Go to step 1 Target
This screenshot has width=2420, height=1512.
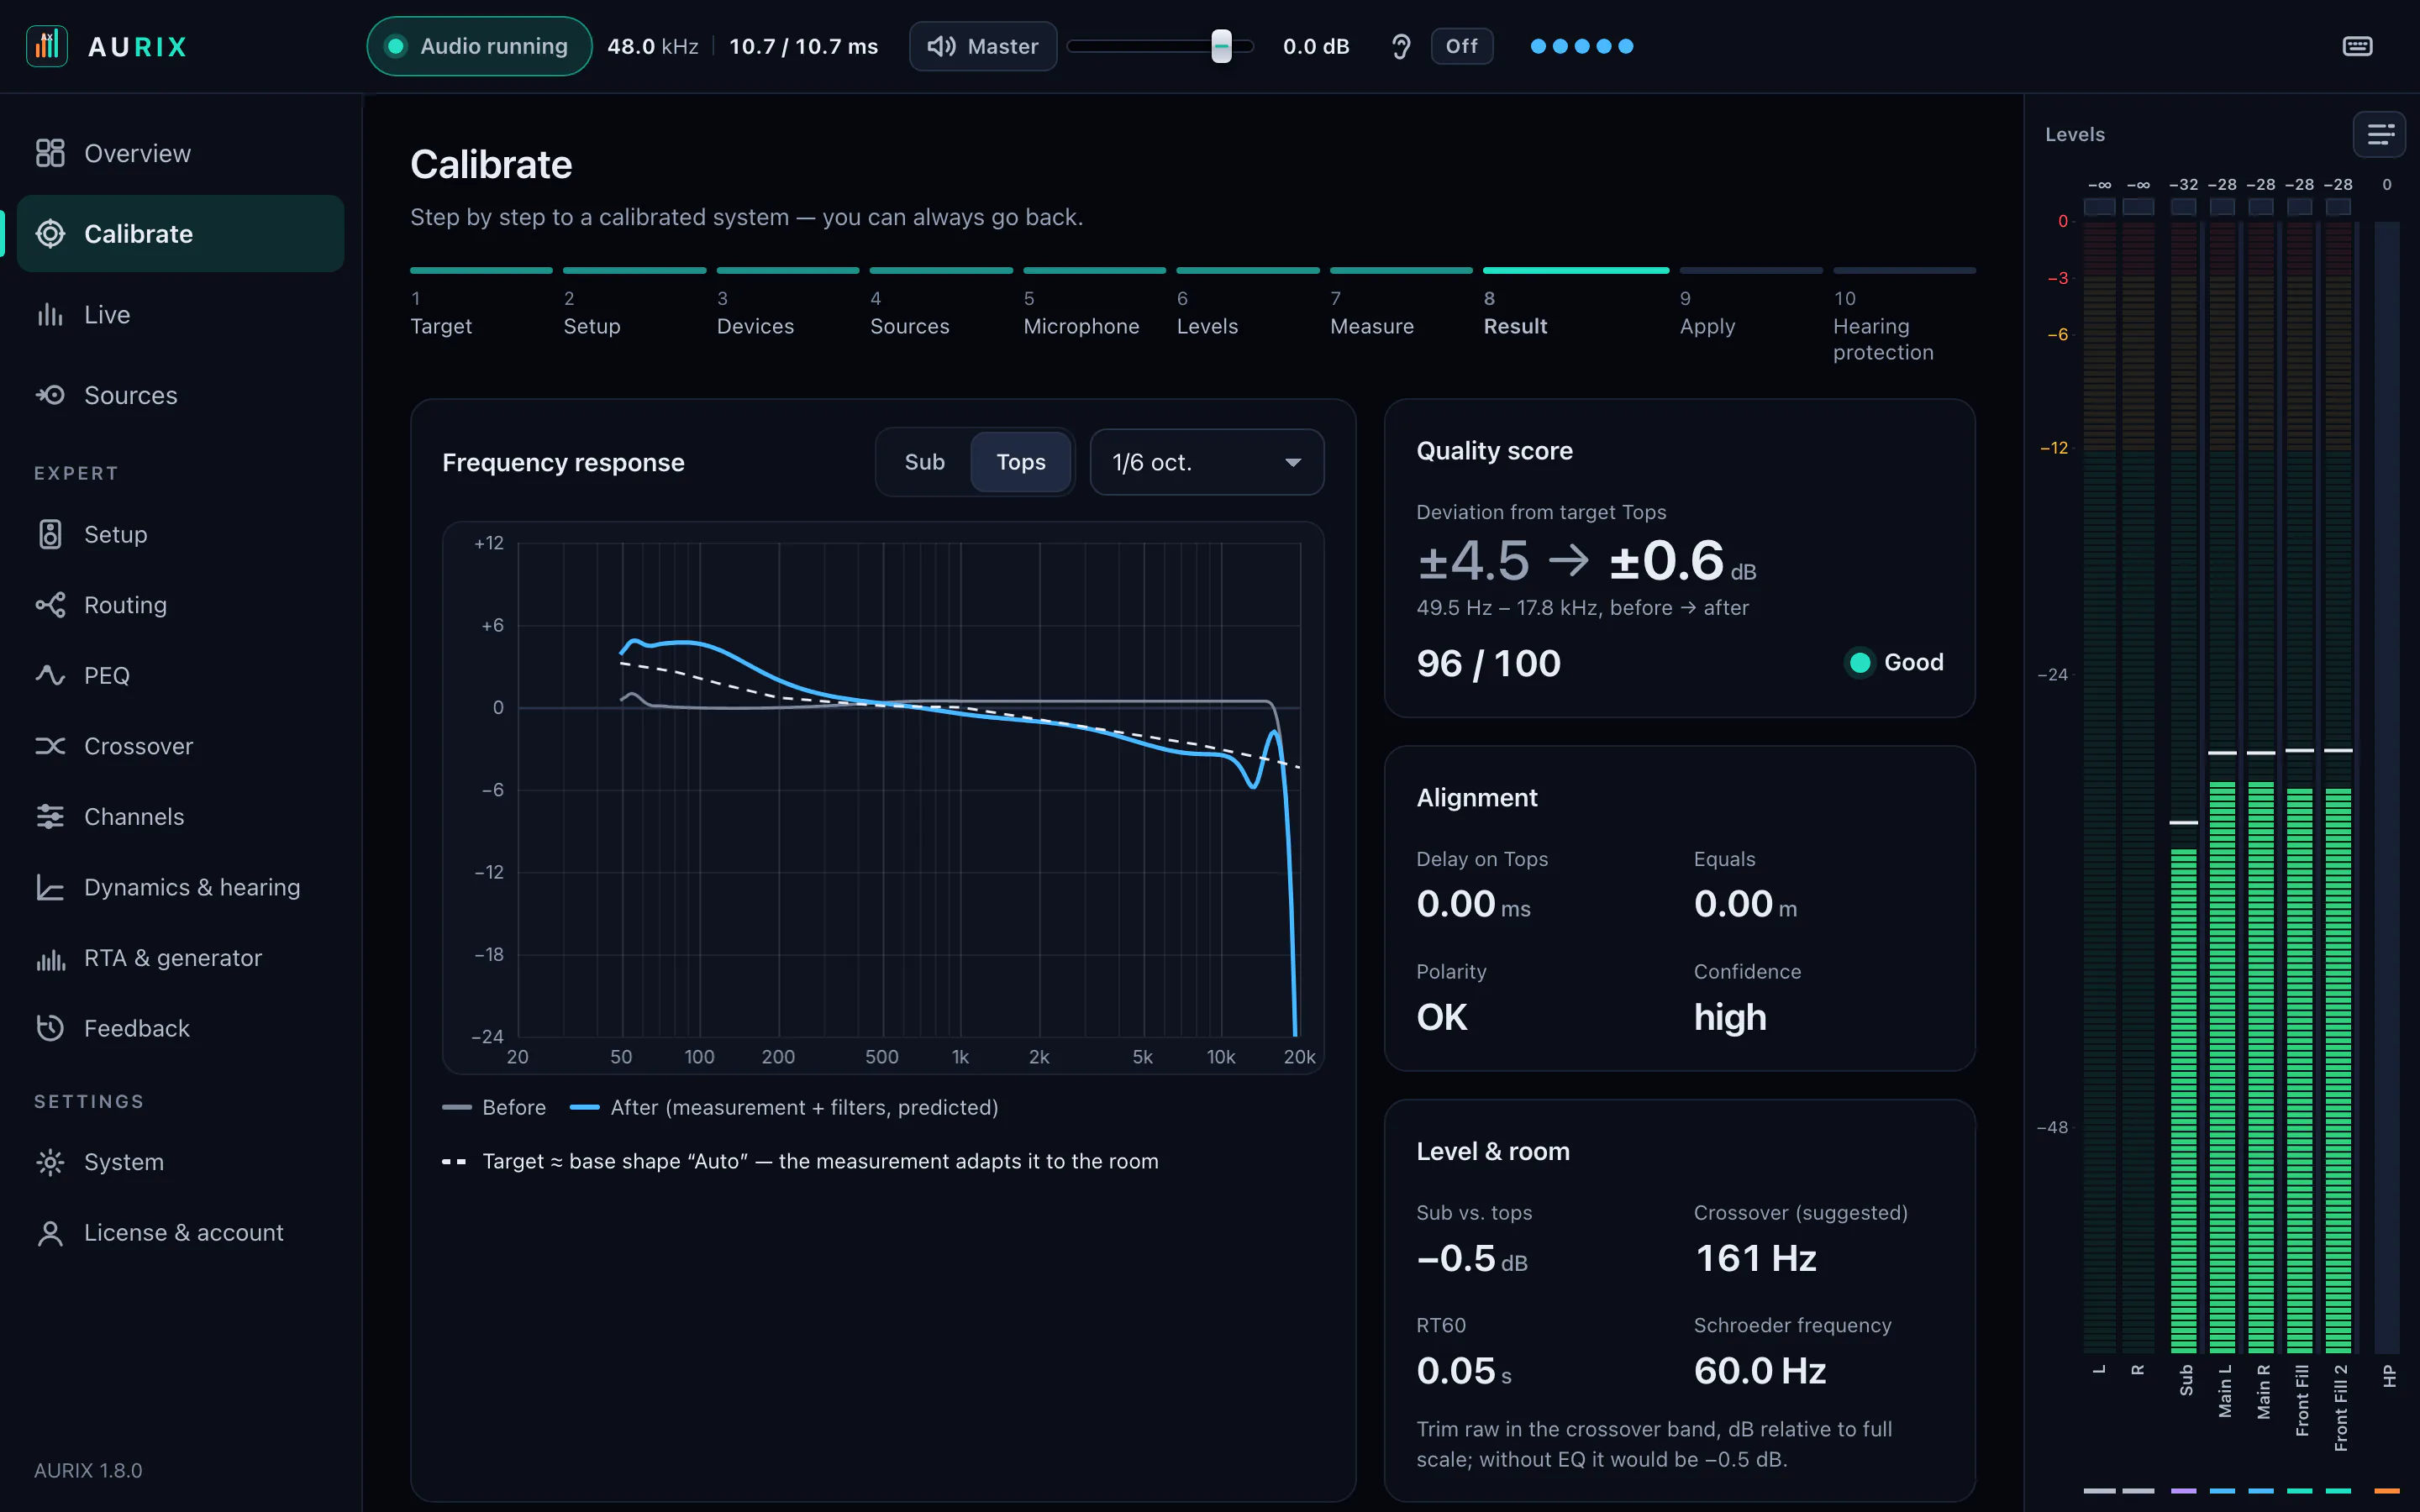(x=481, y=305)
